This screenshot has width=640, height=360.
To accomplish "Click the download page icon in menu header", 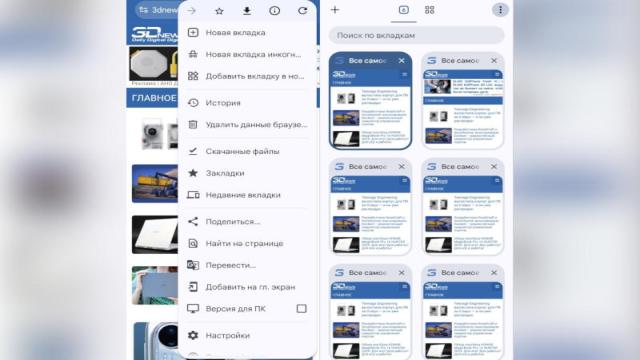I will (x=247, y=11).
